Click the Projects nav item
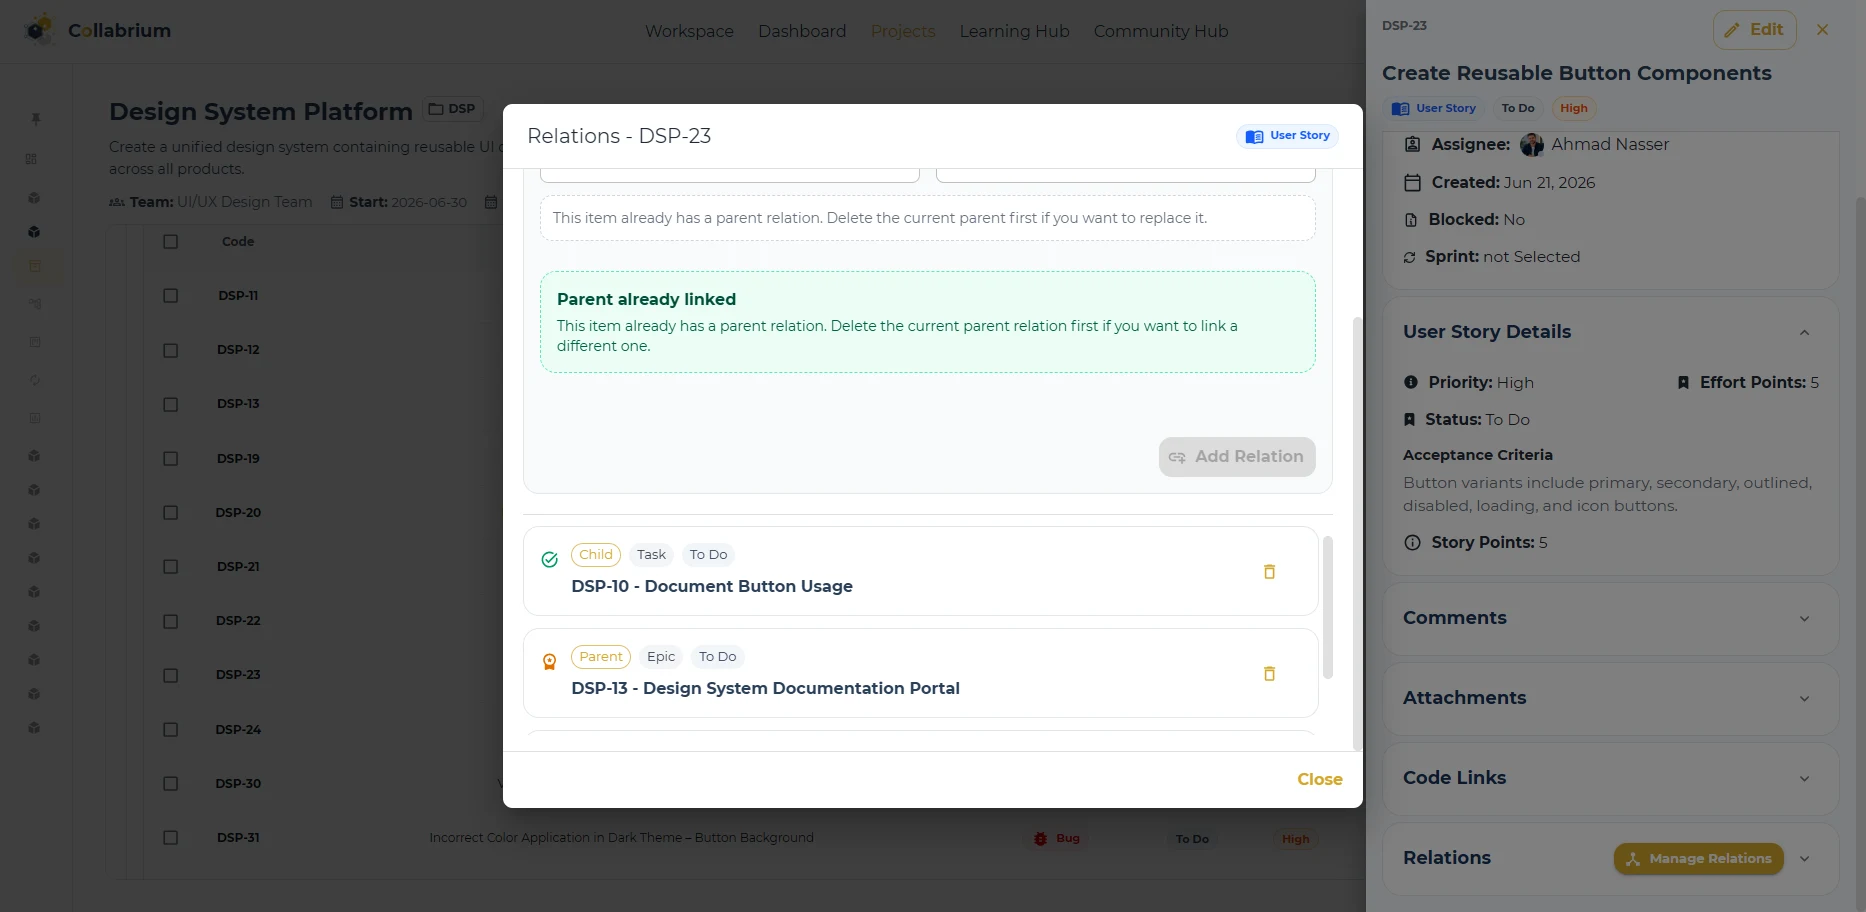1866x912 pixels. pyautogui.click(x=903, y=31)
